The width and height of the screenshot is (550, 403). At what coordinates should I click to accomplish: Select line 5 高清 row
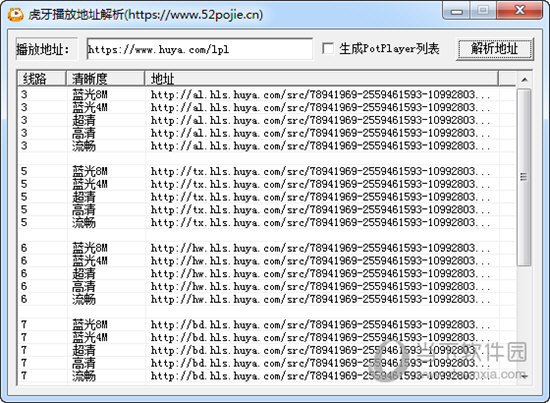coord(267,210)
